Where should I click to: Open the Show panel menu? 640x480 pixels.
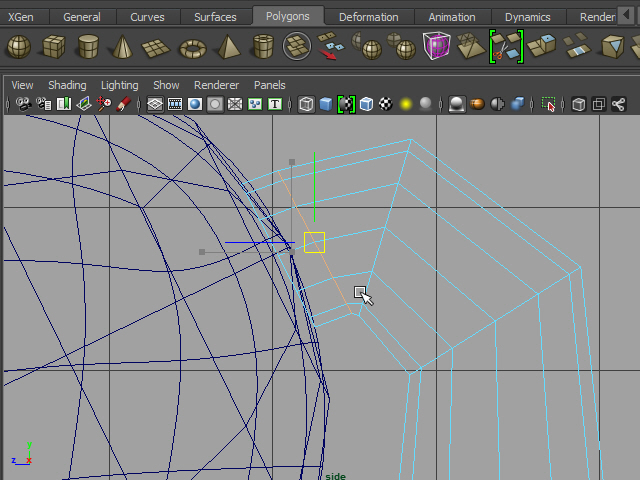[166, 85]
